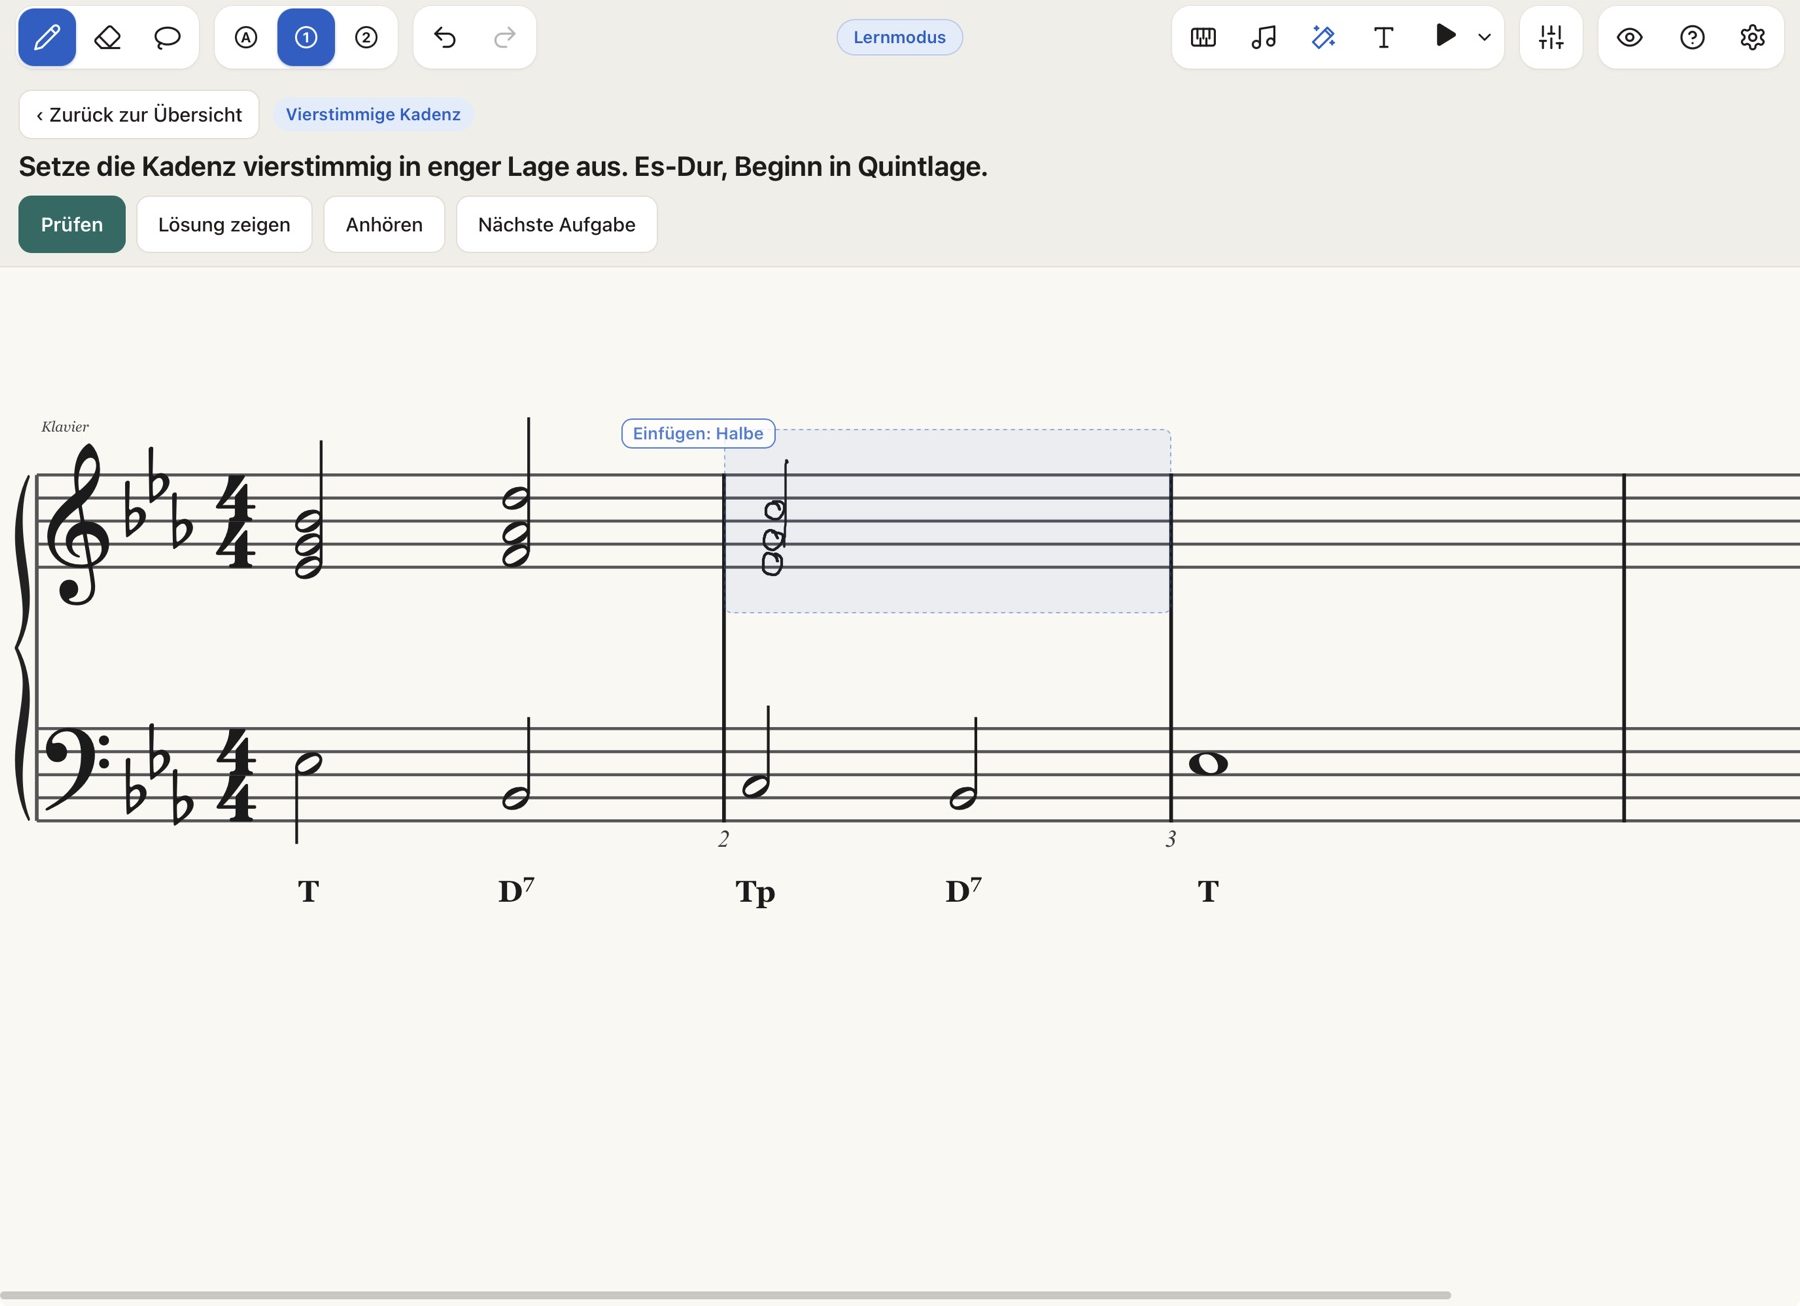Click the whole note in bass measure 3
Image resolution: width=1800 pixels, height=1306 pixels.
(1208, 764)
